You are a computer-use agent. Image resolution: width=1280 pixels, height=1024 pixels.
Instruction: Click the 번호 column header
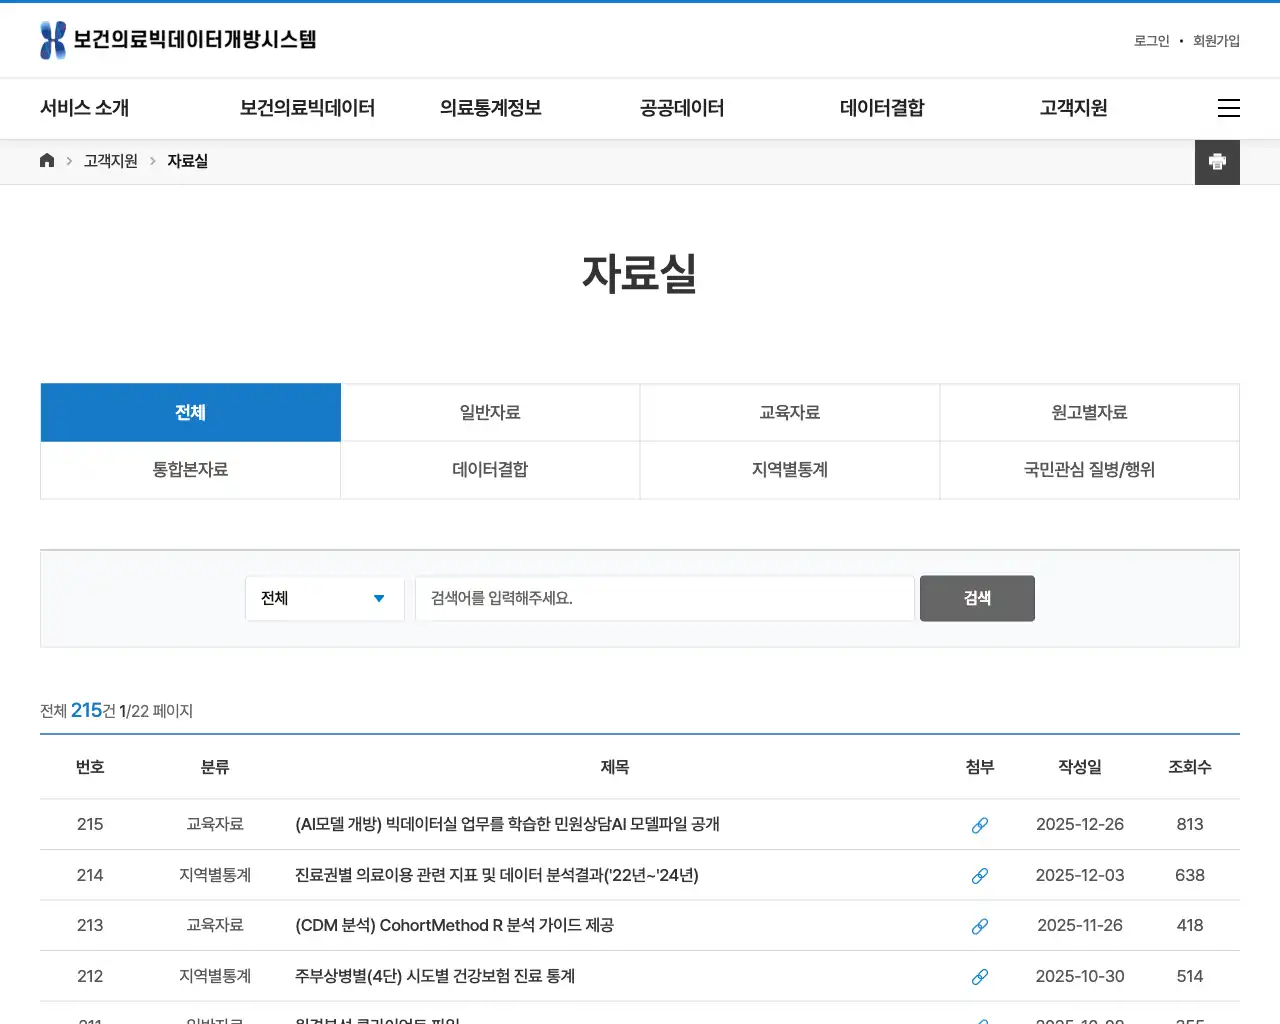pyautogui.click(x=90, y=767)
